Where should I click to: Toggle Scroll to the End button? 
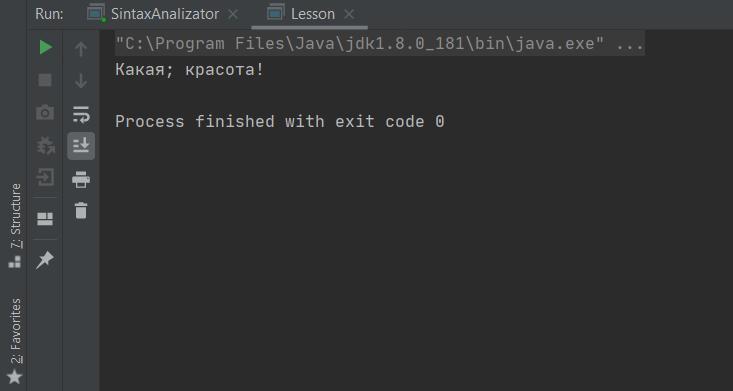click(81, 146)
